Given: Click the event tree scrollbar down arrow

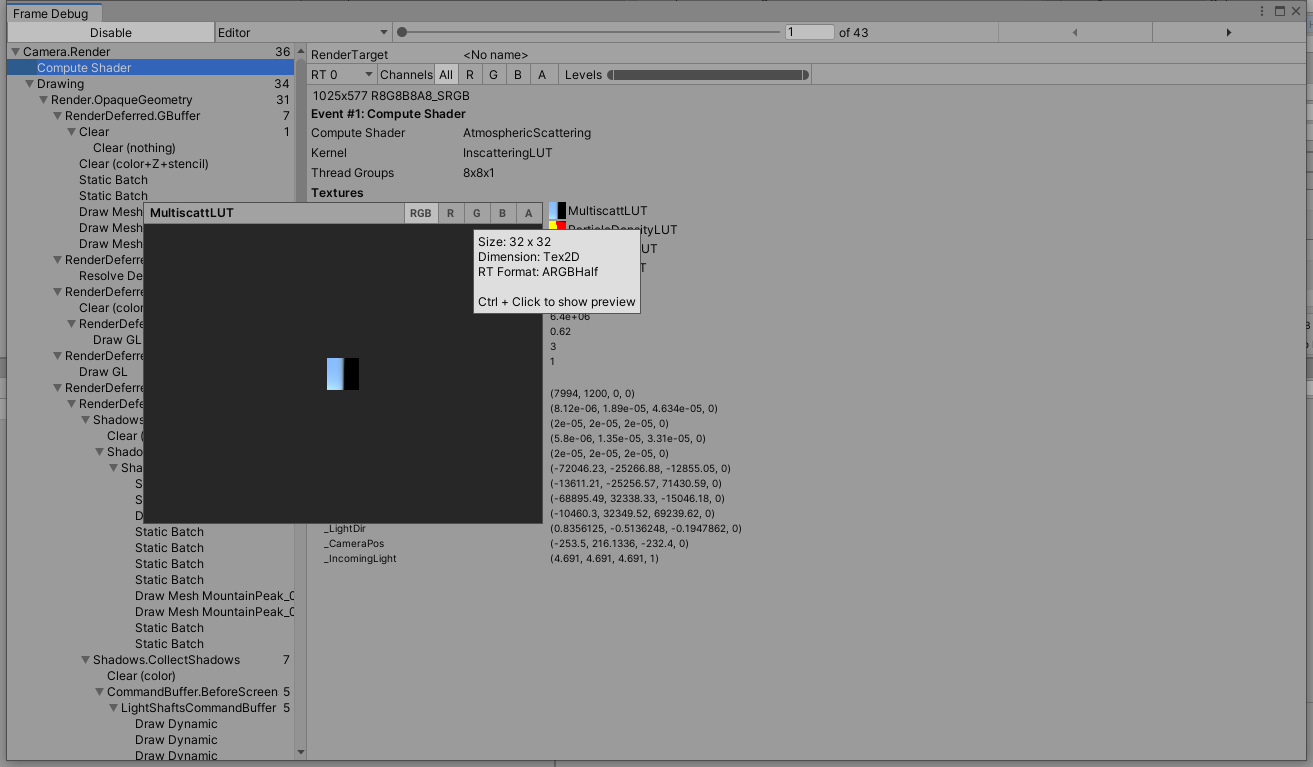Looking at the screenshot, I should tap(301, 751).
